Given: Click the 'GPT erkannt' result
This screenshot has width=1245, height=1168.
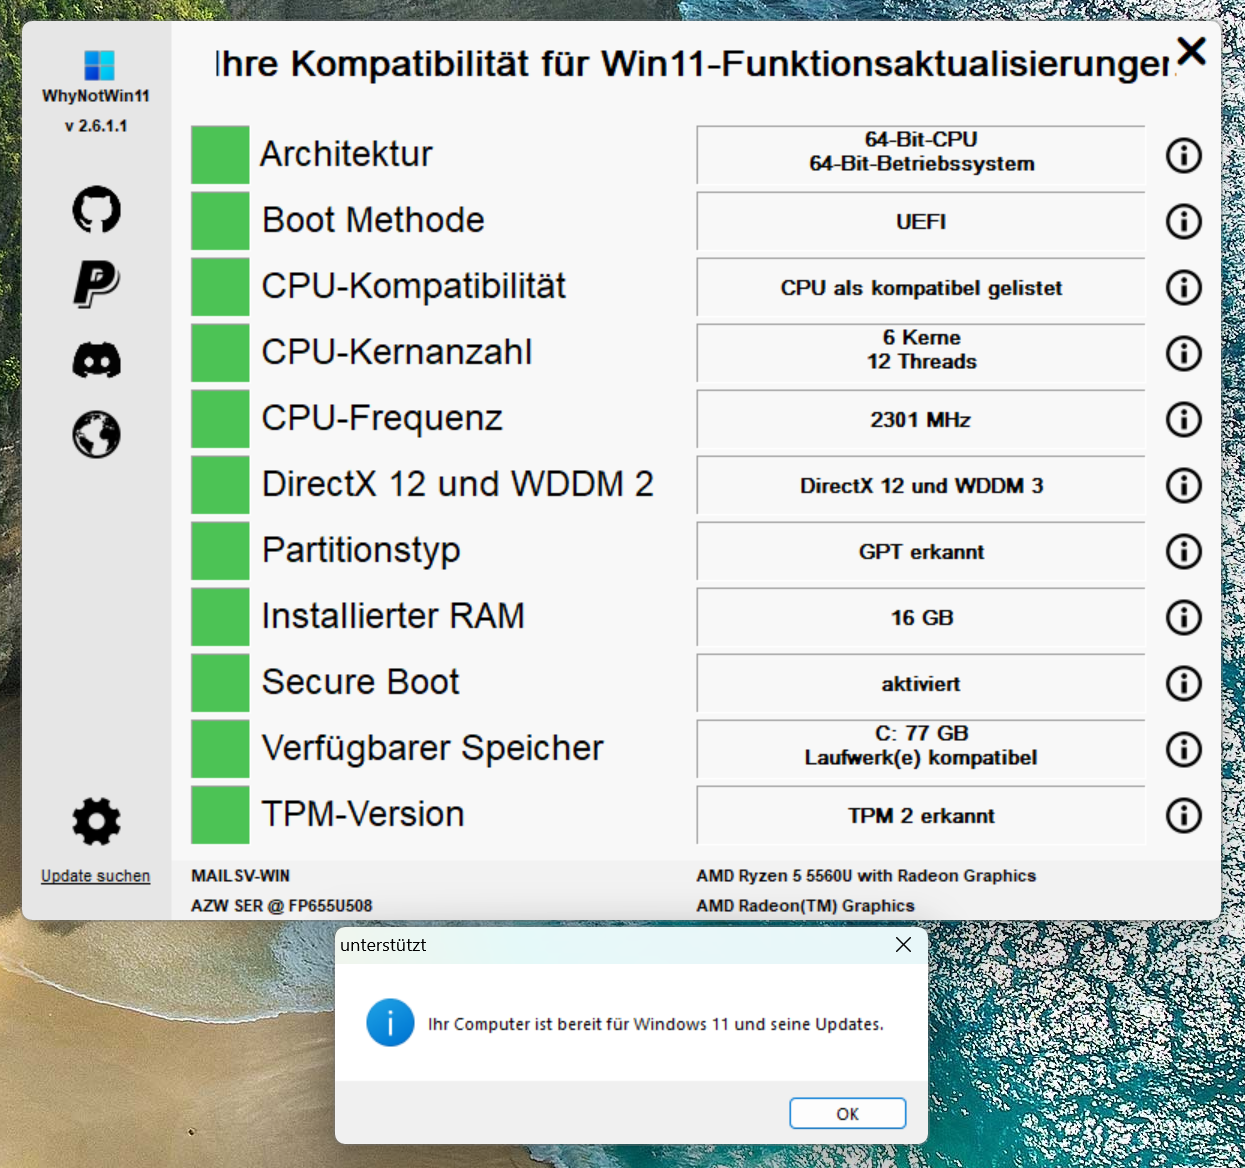Looking at the screenshot, I should (x=921, y=551).
